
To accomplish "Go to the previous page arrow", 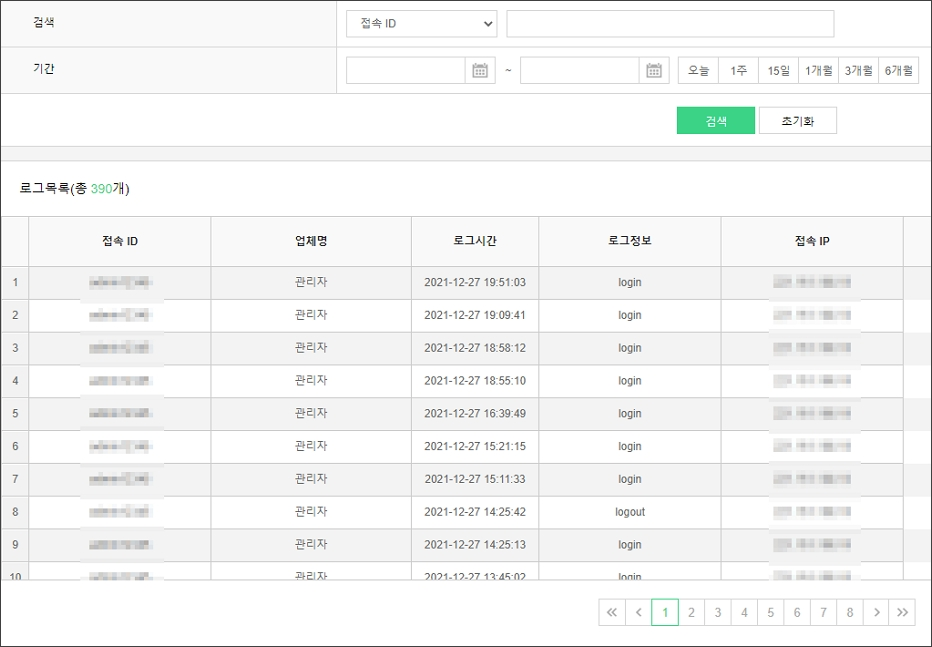I will click(638, 612).
